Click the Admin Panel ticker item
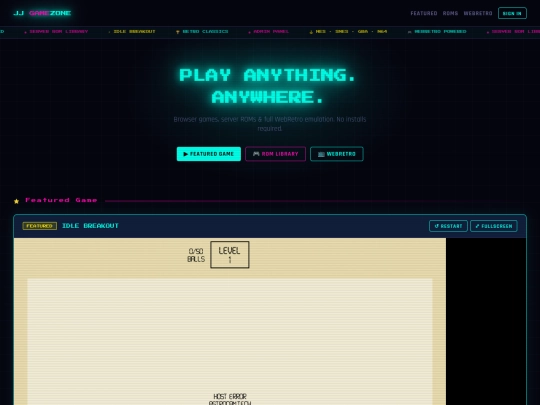Image resolution: width=540 pixels, height=405 pixels. click(x=271, y=32)
